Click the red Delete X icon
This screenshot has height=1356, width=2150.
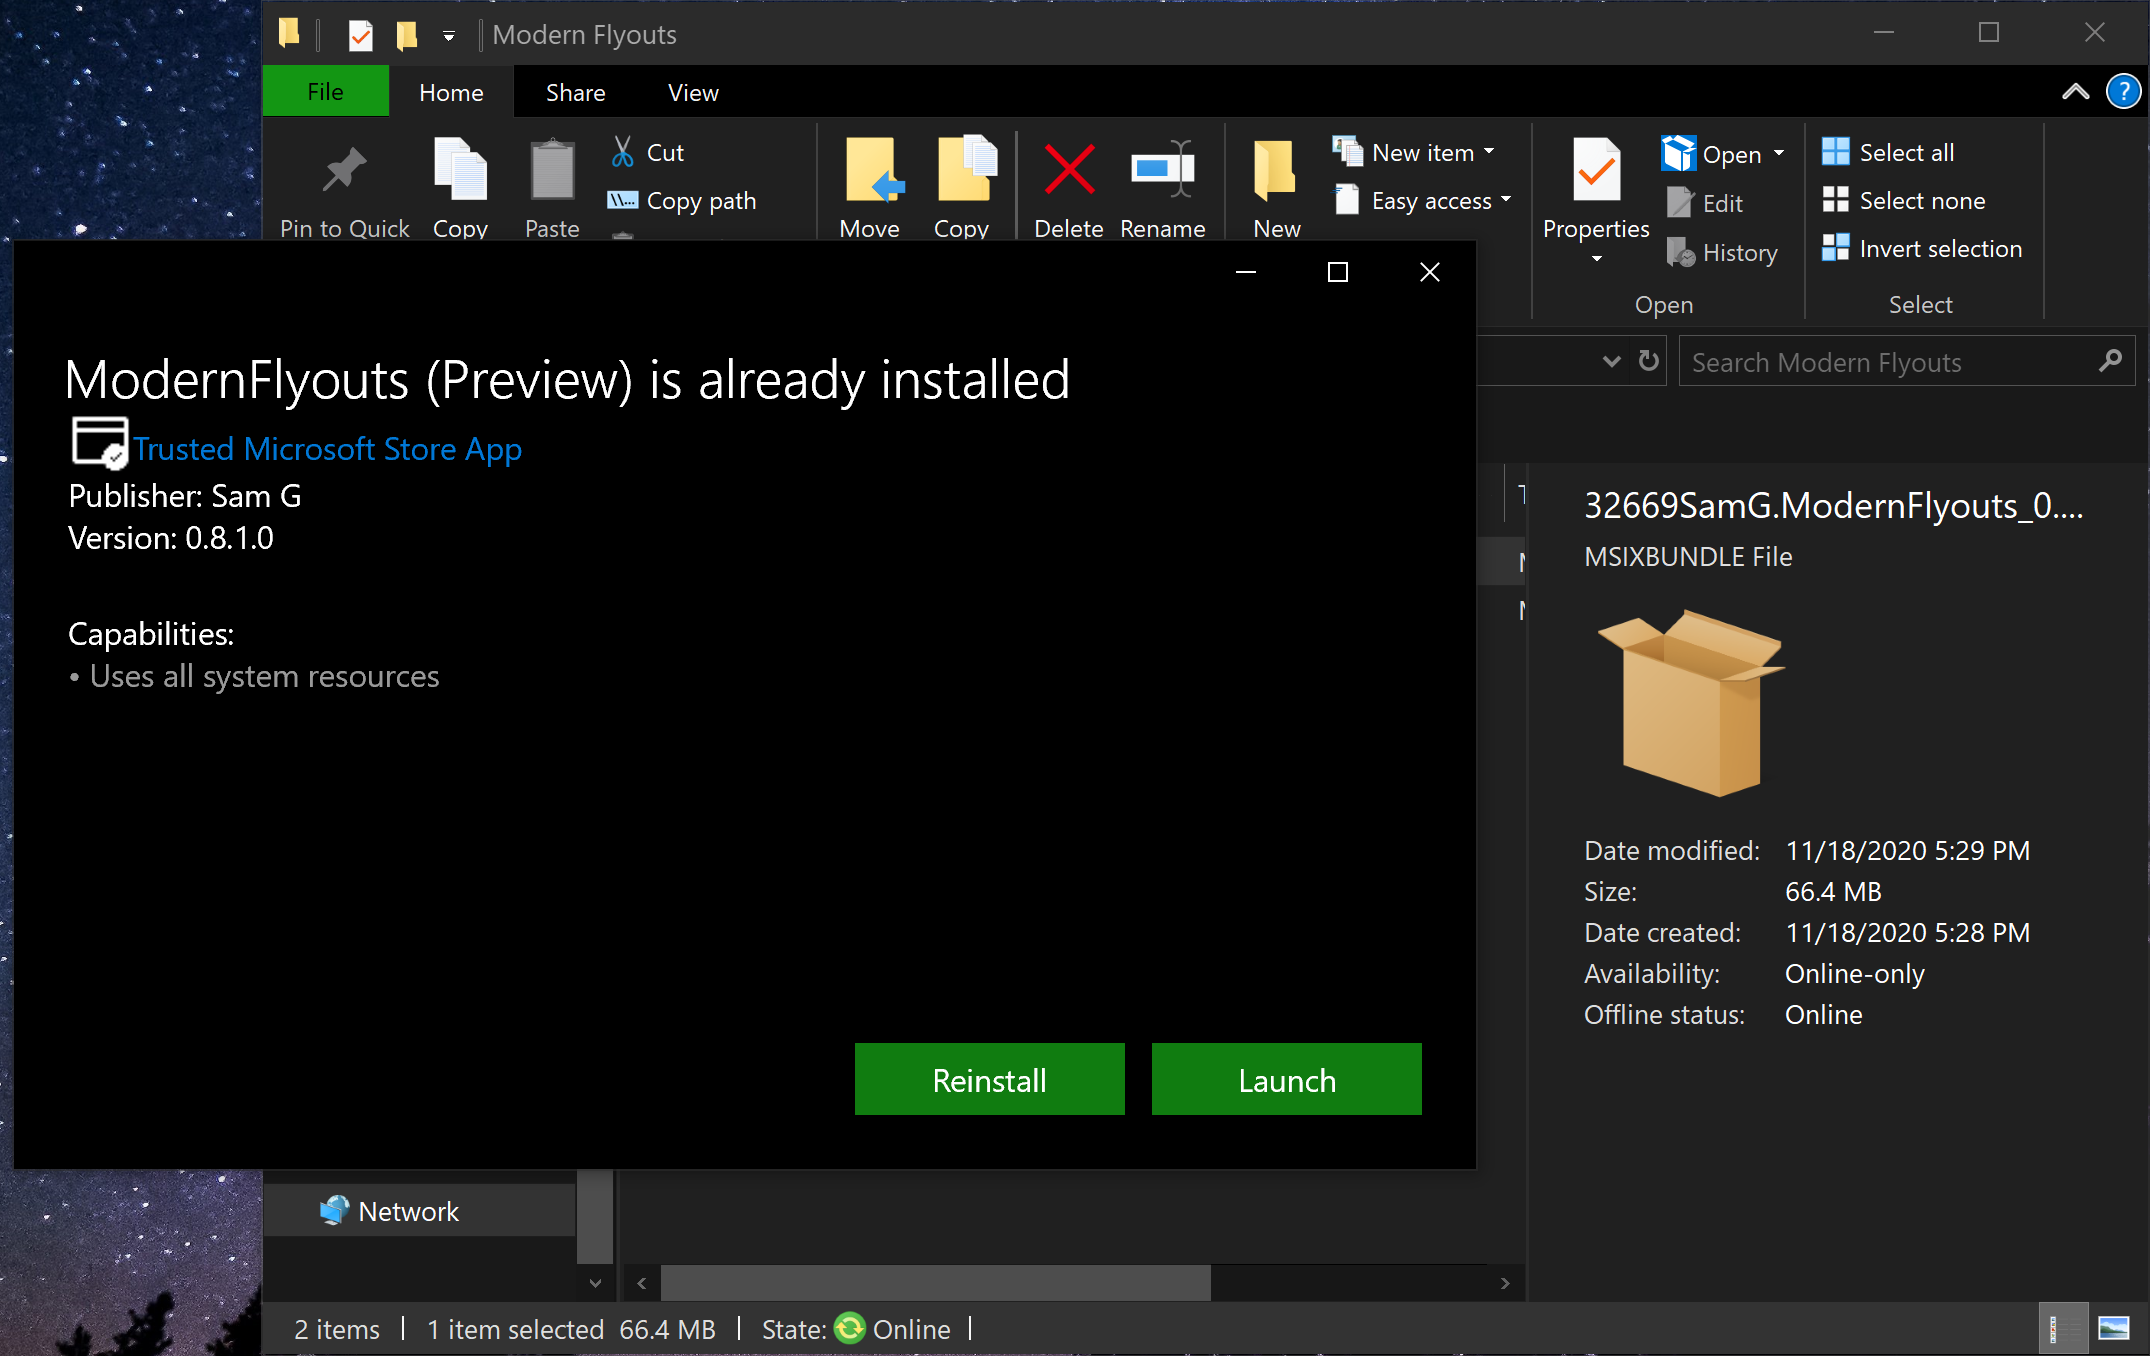(x=1069, y=169)
